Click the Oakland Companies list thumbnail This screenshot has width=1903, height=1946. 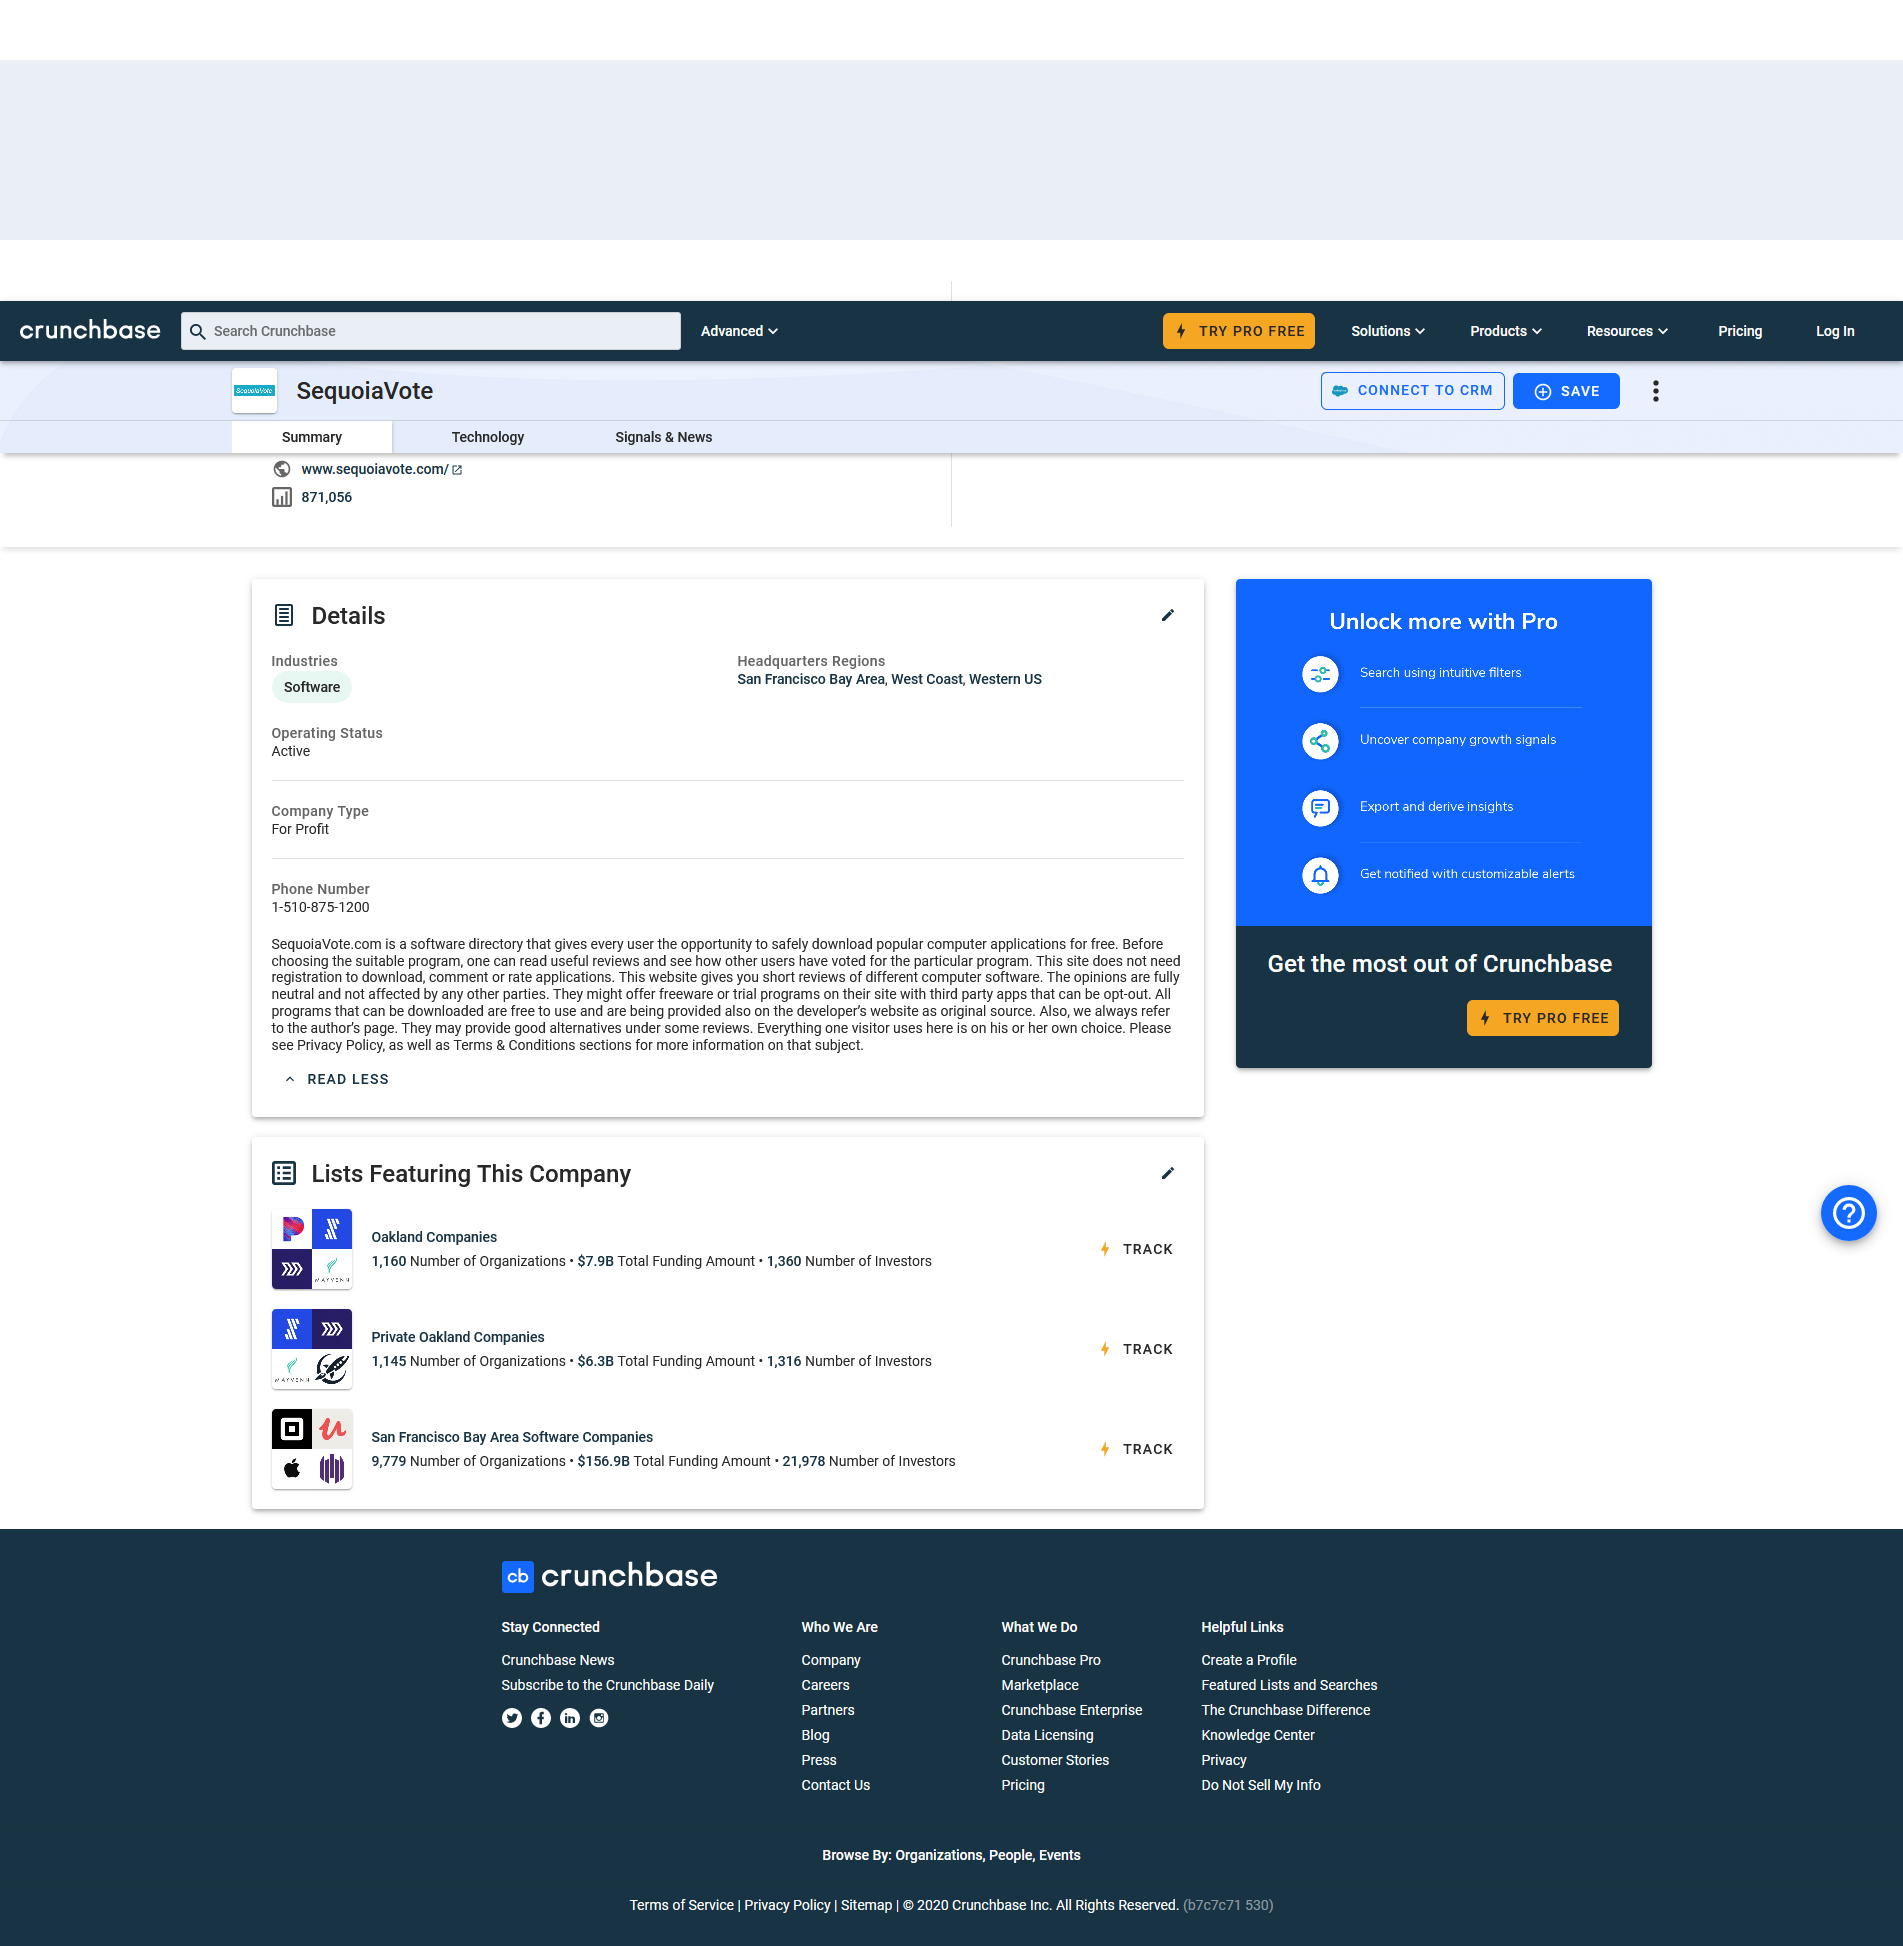[312, 1249]
